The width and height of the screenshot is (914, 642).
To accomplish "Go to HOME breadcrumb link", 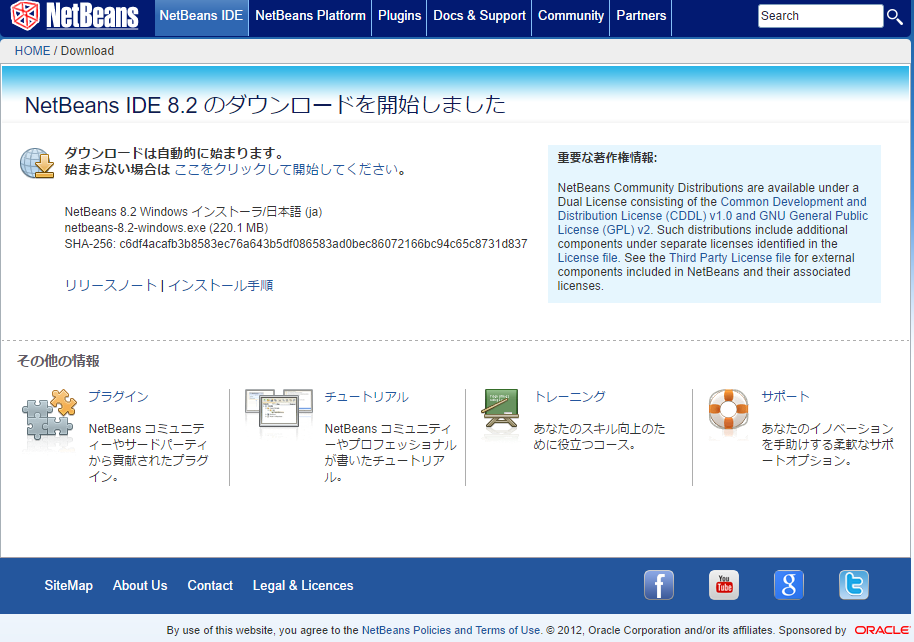I will [33, 51].
